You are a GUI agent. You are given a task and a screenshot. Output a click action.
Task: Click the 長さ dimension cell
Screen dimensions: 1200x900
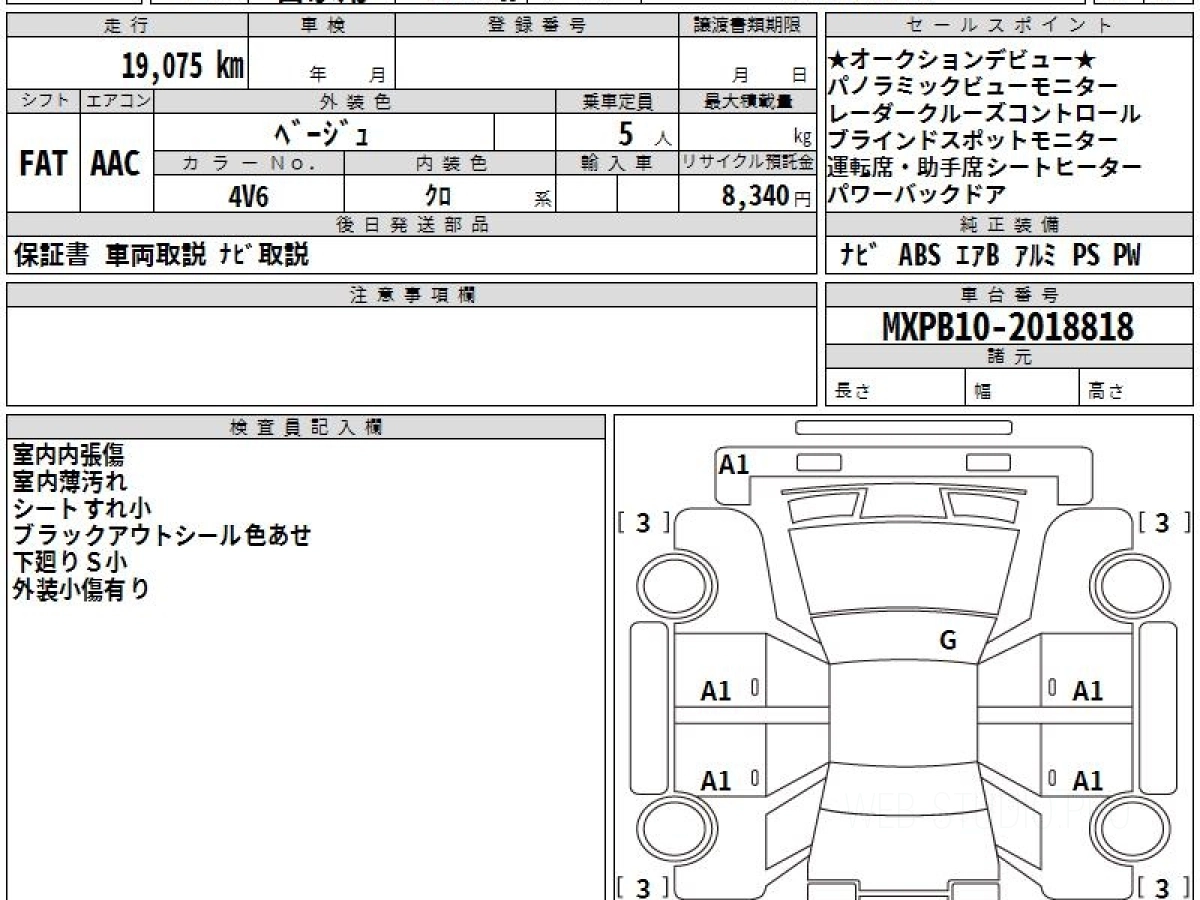click(x=895, y=388)
